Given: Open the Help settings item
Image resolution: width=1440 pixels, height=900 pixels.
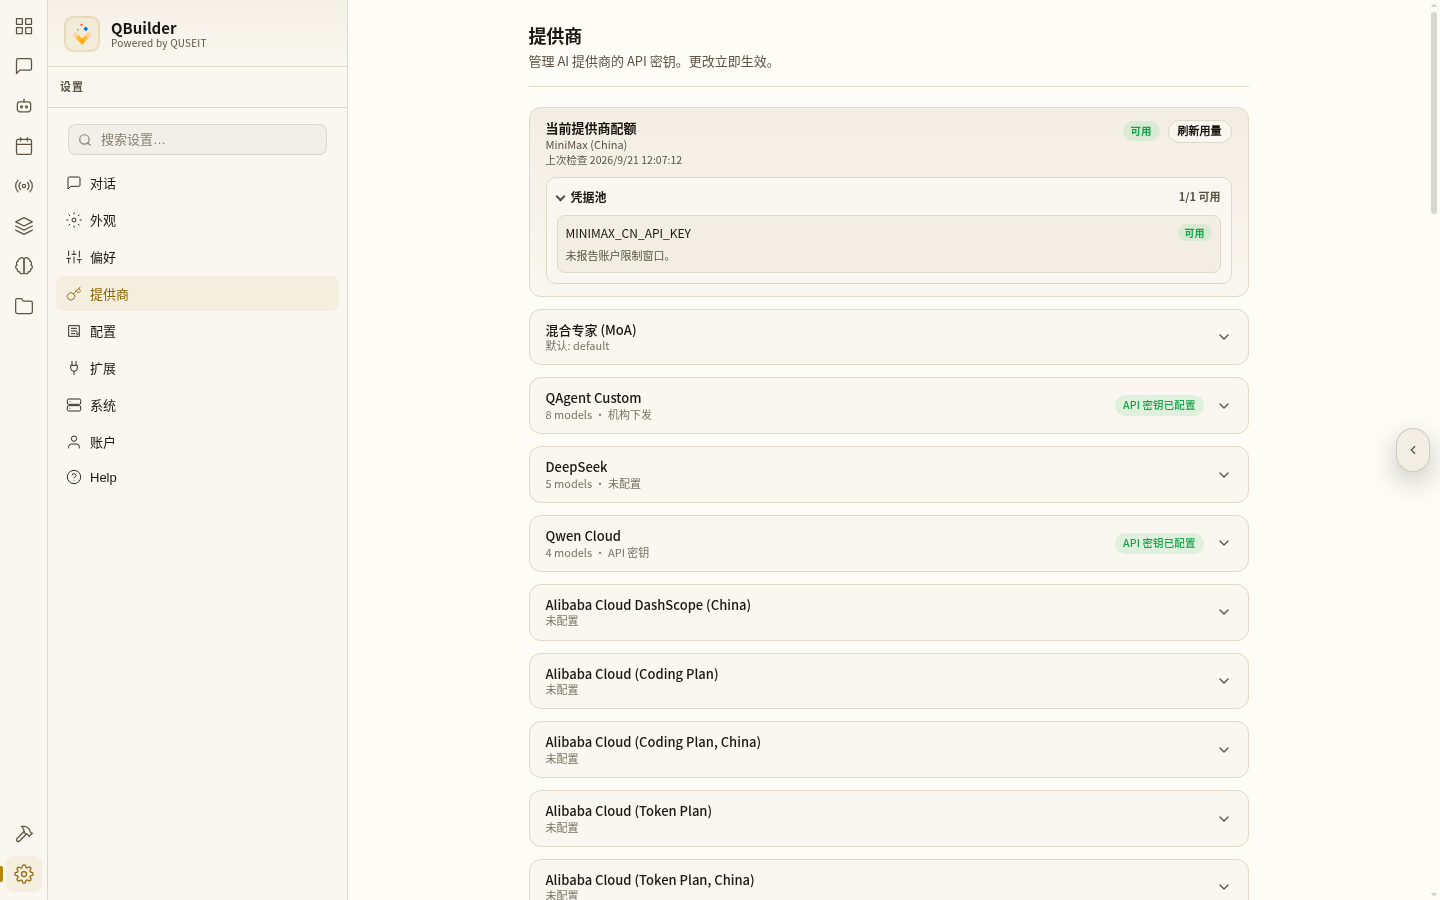Looking at the screenshot, I should (197, 477).
